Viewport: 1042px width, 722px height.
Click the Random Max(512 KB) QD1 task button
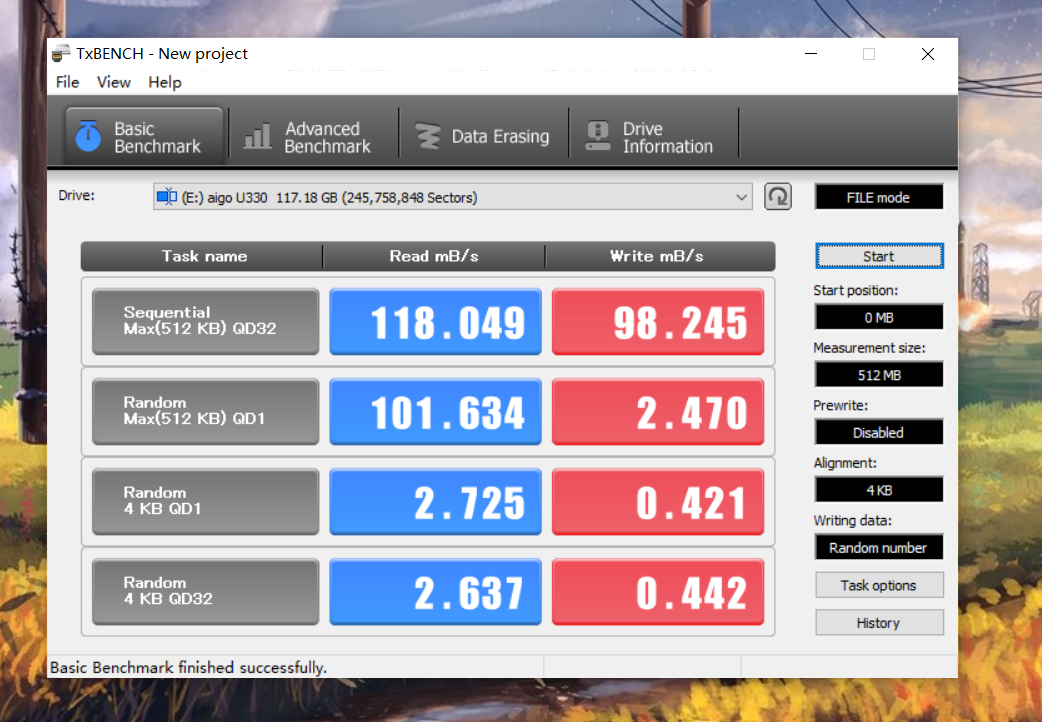(205, 412)
